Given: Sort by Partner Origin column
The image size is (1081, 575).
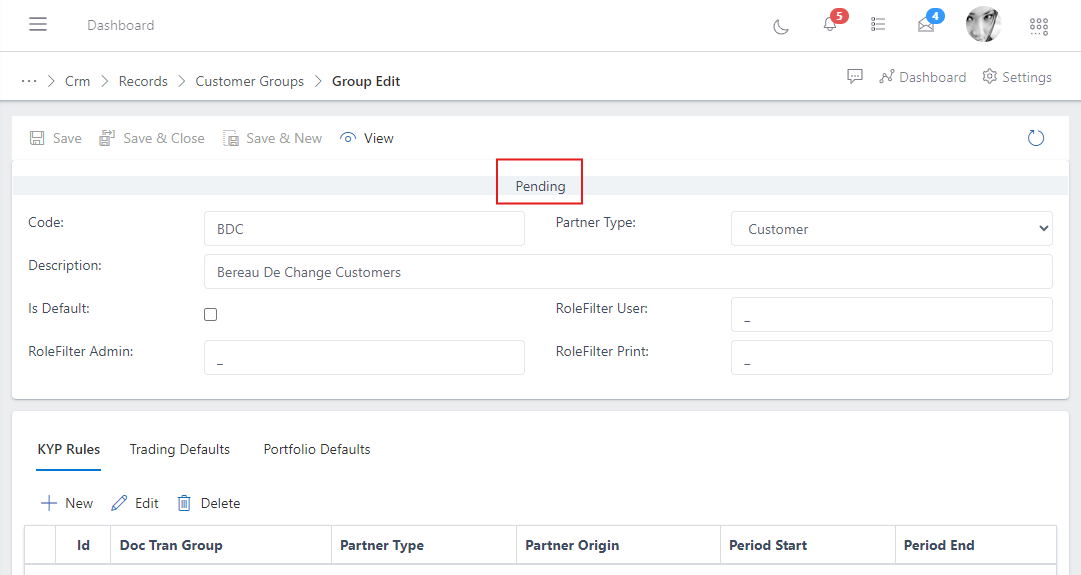Looking at the screenshot, I should click(618, 545).
